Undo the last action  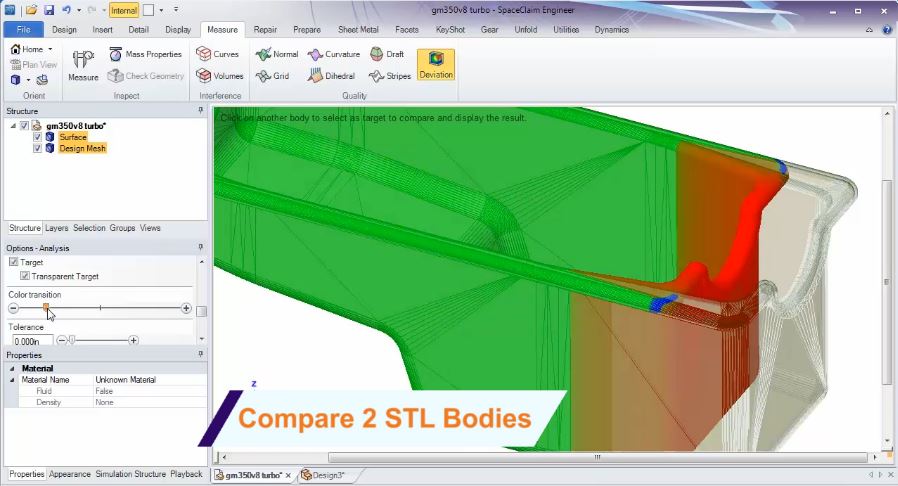66,10
